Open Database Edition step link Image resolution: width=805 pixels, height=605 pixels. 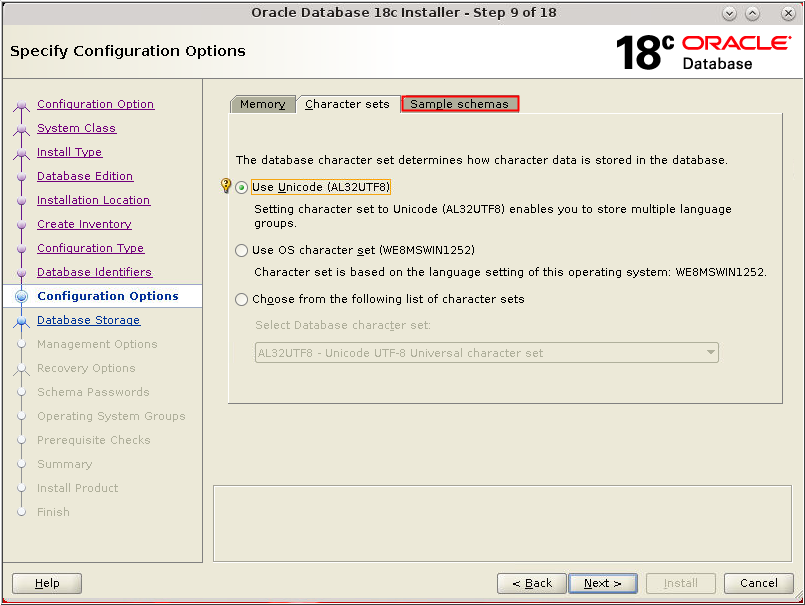[85, 176]
